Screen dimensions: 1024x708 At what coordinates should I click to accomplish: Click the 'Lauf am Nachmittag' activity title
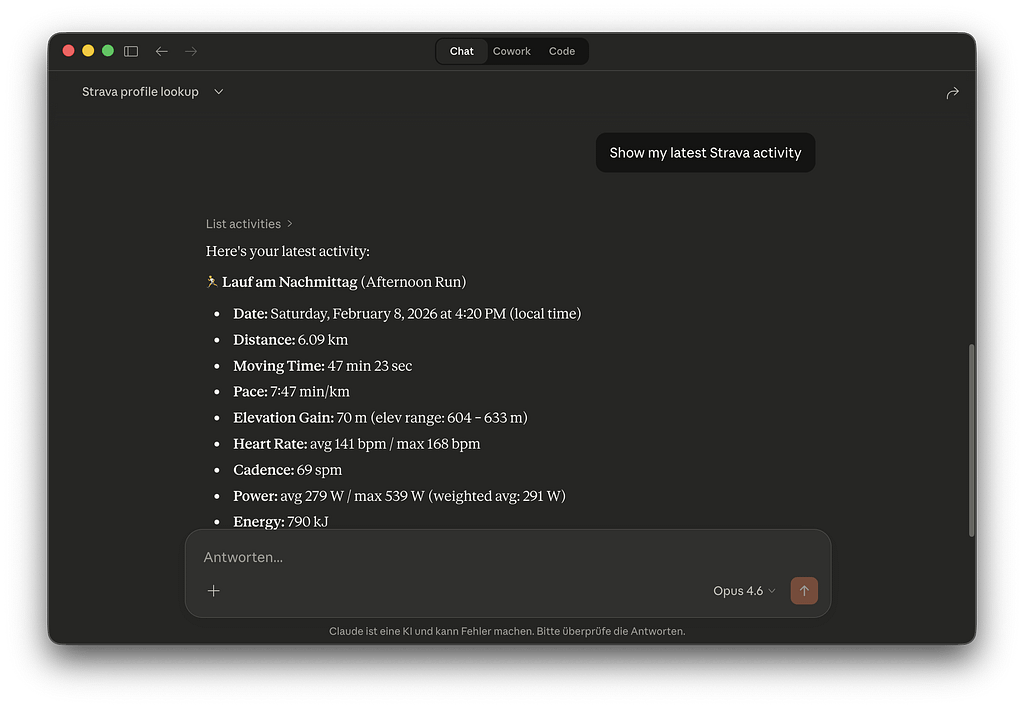pos(289,282)
